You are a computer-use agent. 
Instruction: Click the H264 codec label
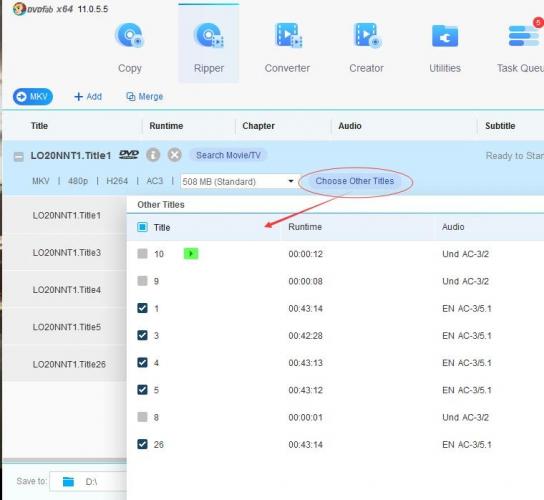117,181
